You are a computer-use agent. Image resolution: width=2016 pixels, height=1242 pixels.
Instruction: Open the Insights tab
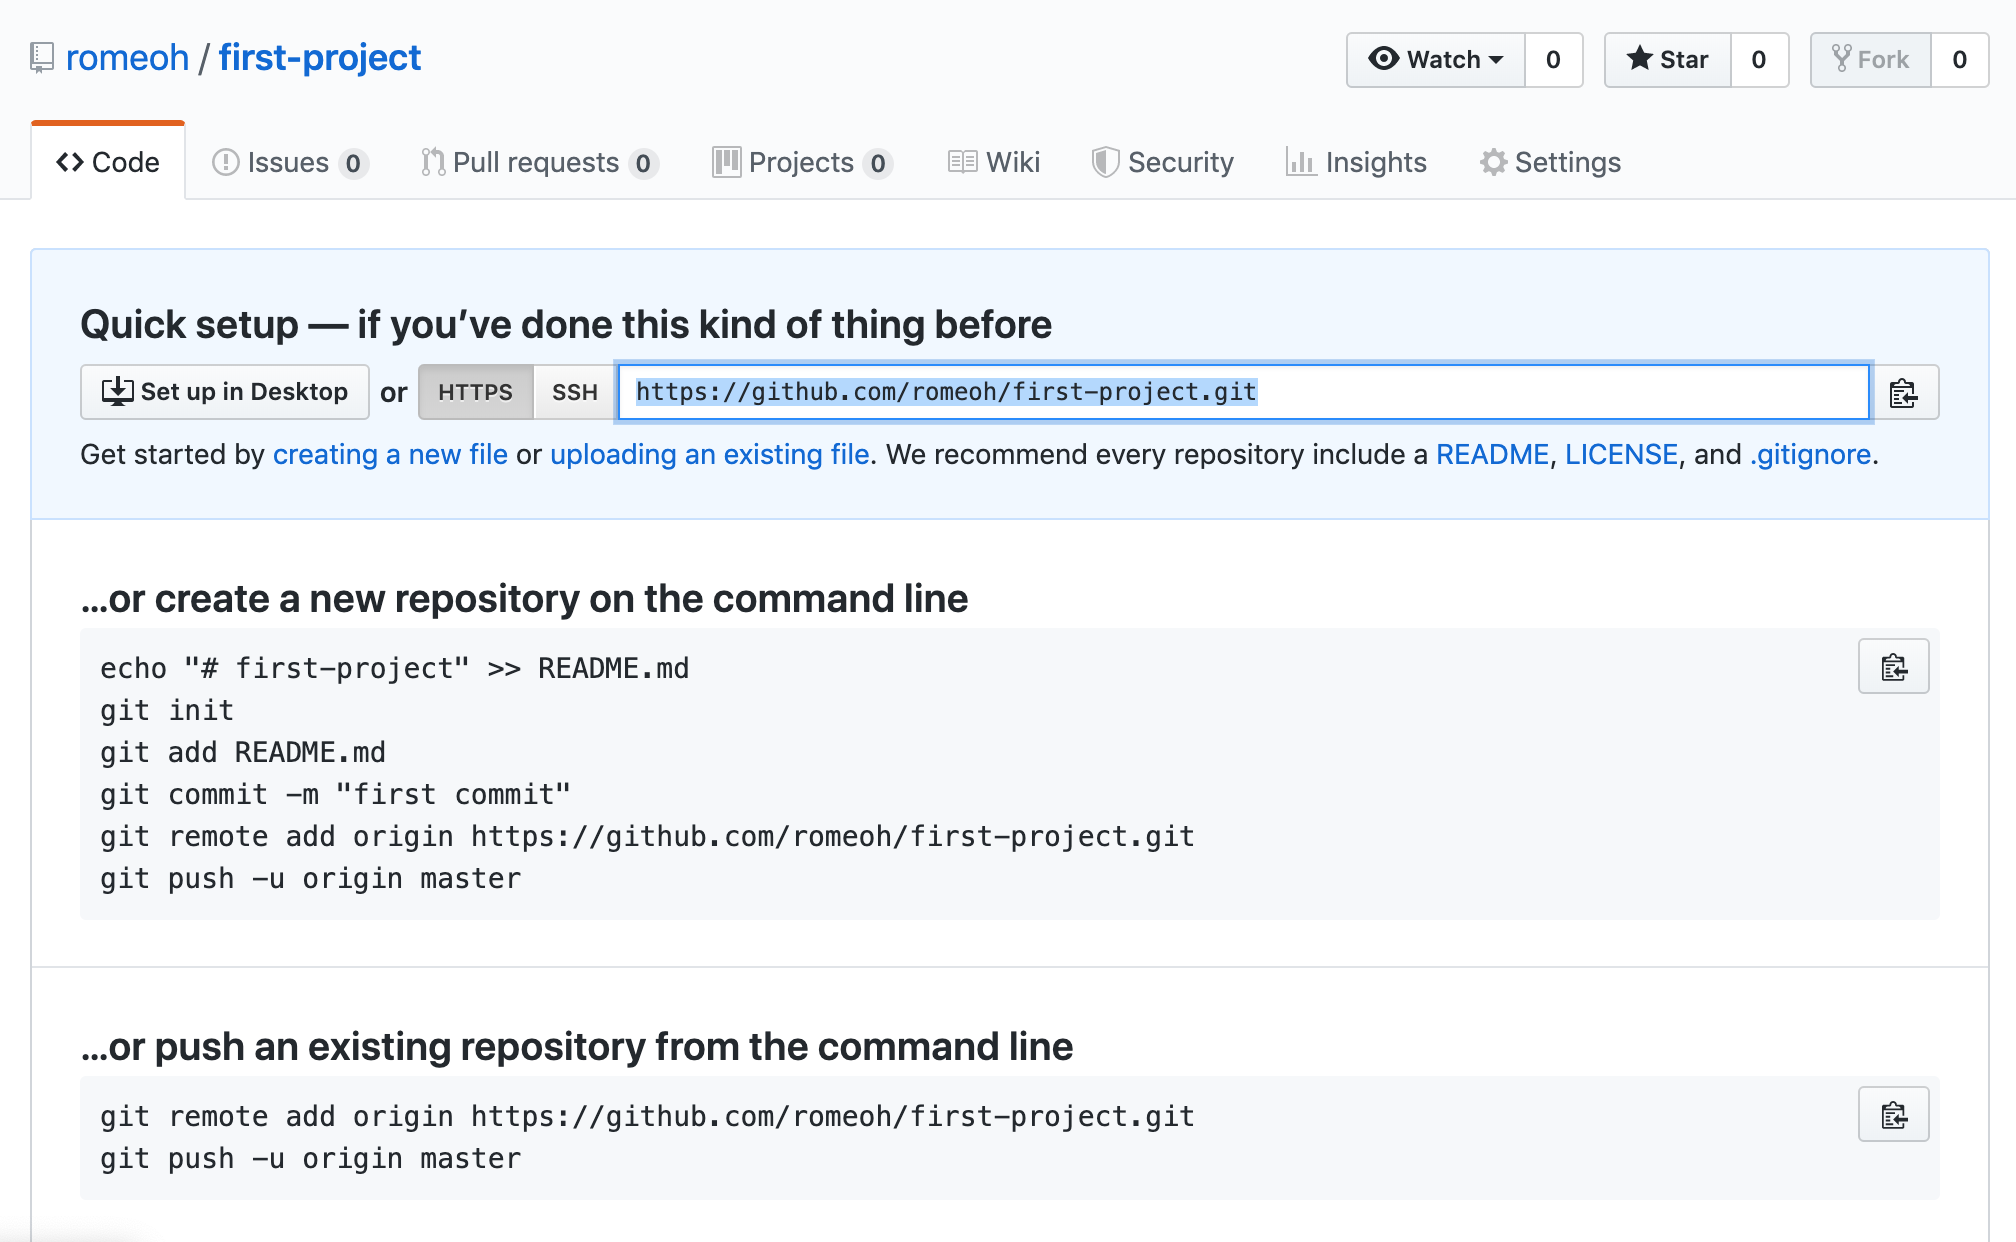(1356, 162)
